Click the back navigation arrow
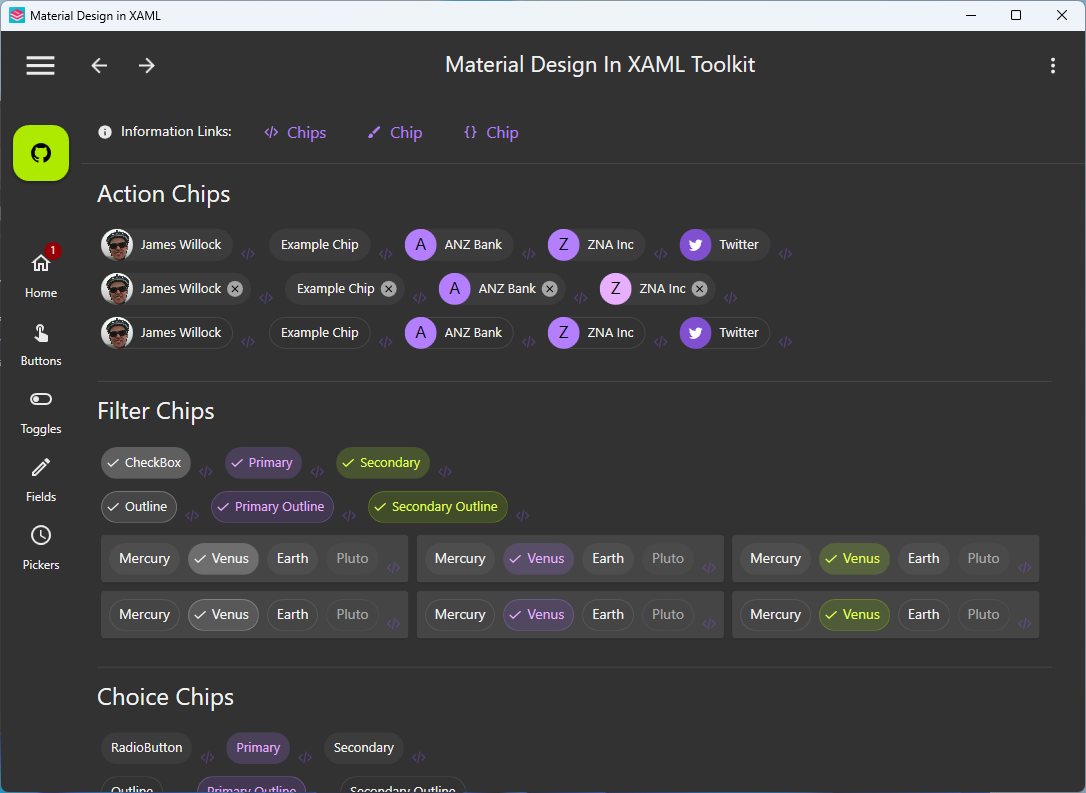Image resolution: width=1086 pixels, height=793 pixels. [98, 65]
